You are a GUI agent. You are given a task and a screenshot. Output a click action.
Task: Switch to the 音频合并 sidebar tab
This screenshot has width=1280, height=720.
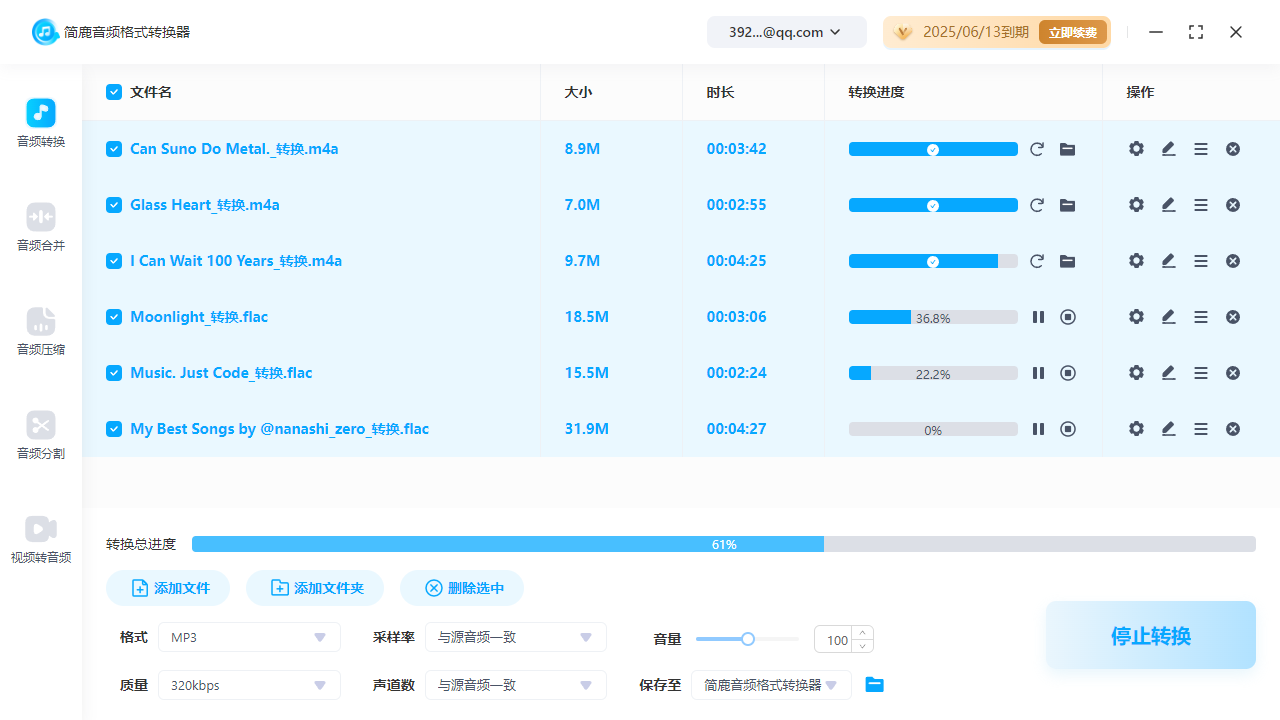[41, 228]
